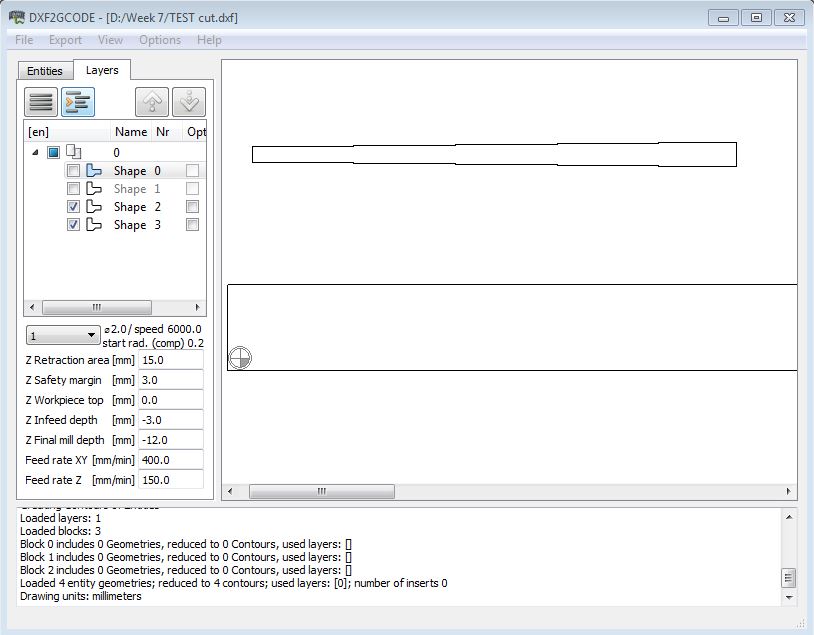Click the Z Infeed depth field
This screenshot has width=814, height=635.
(171, 420)
